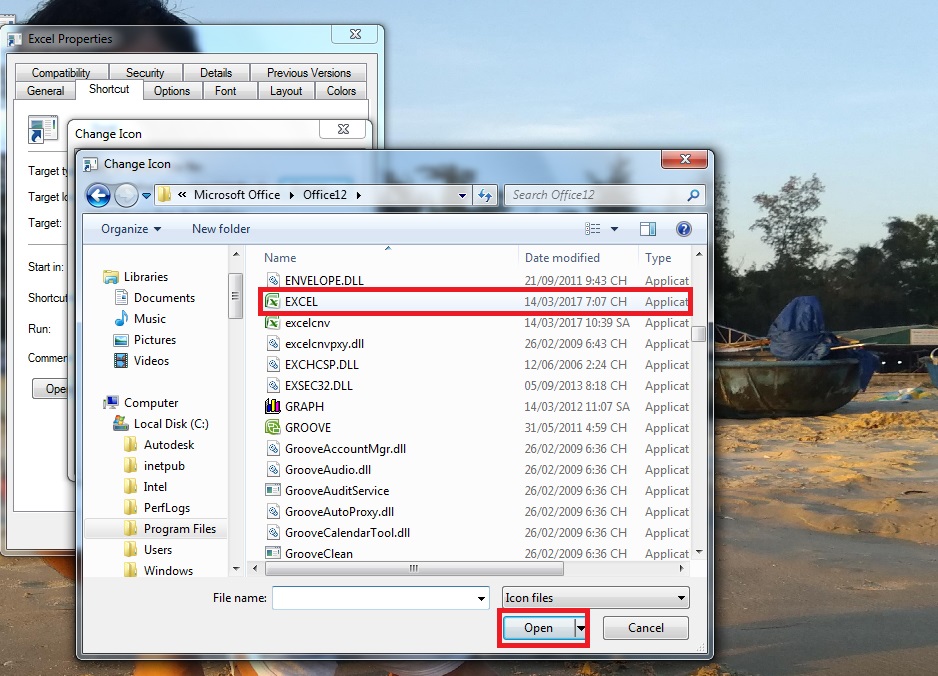Image resolution: width=938 pixels, height=676 pixels.
Task: Click the search magnifier icon
Action: [693, 195]
